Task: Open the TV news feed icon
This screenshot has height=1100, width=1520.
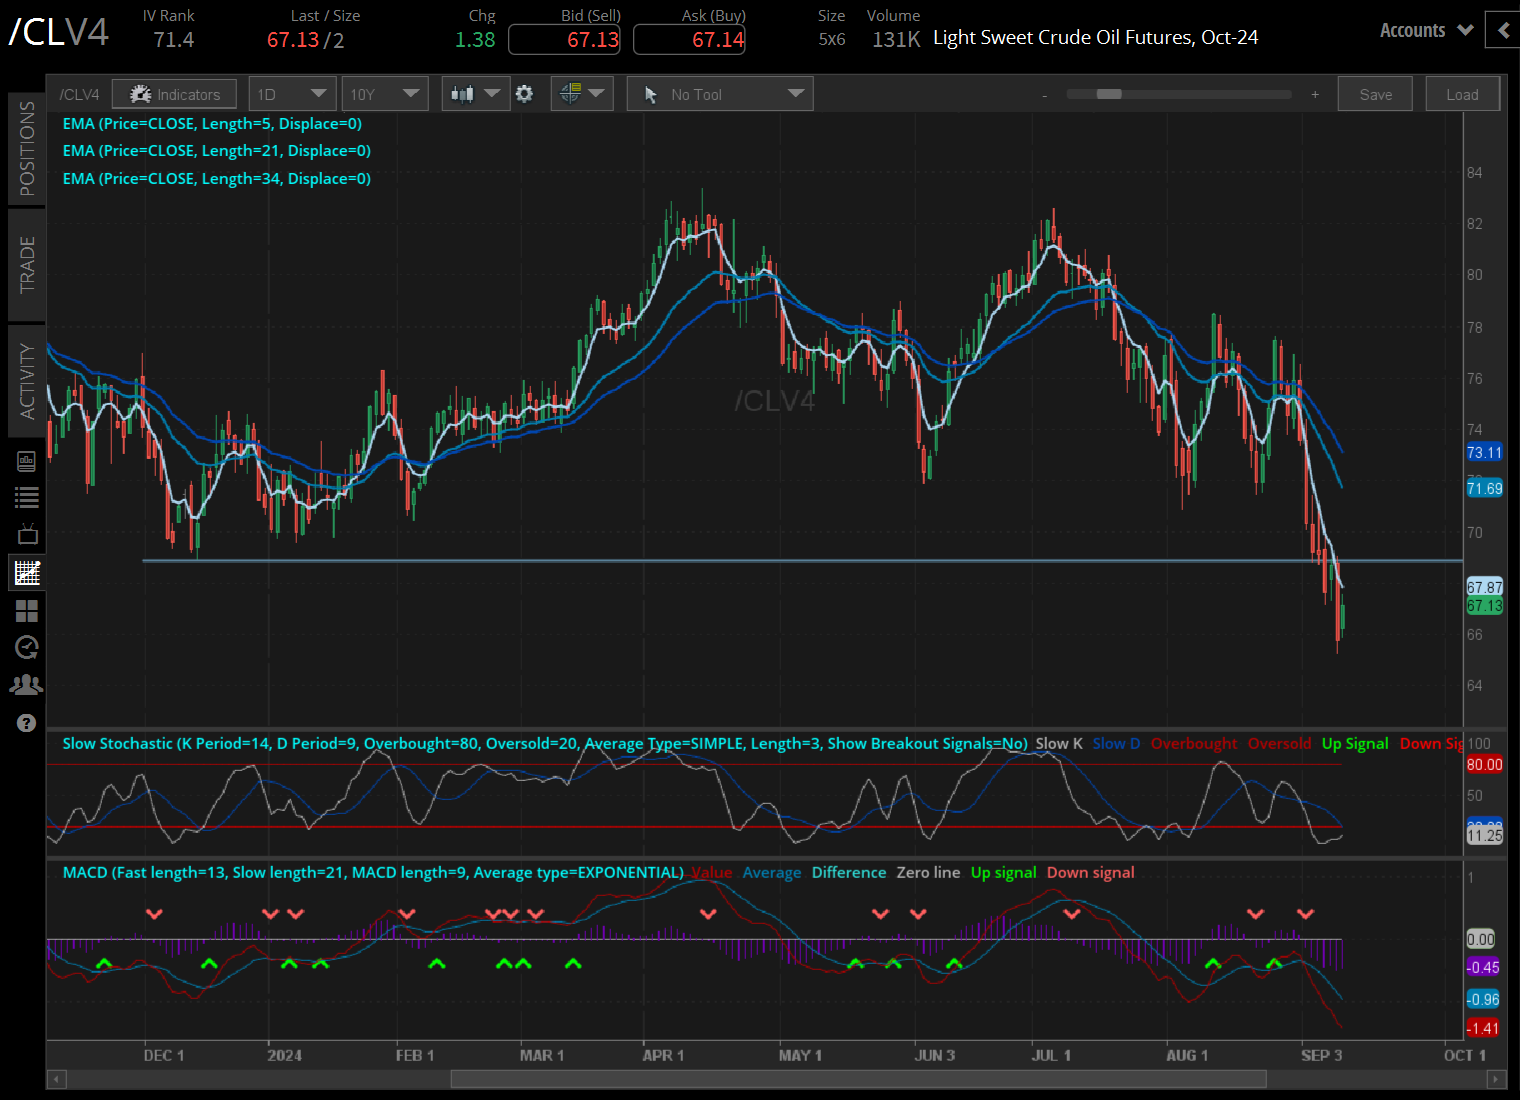Action: (x=27, y=534)
